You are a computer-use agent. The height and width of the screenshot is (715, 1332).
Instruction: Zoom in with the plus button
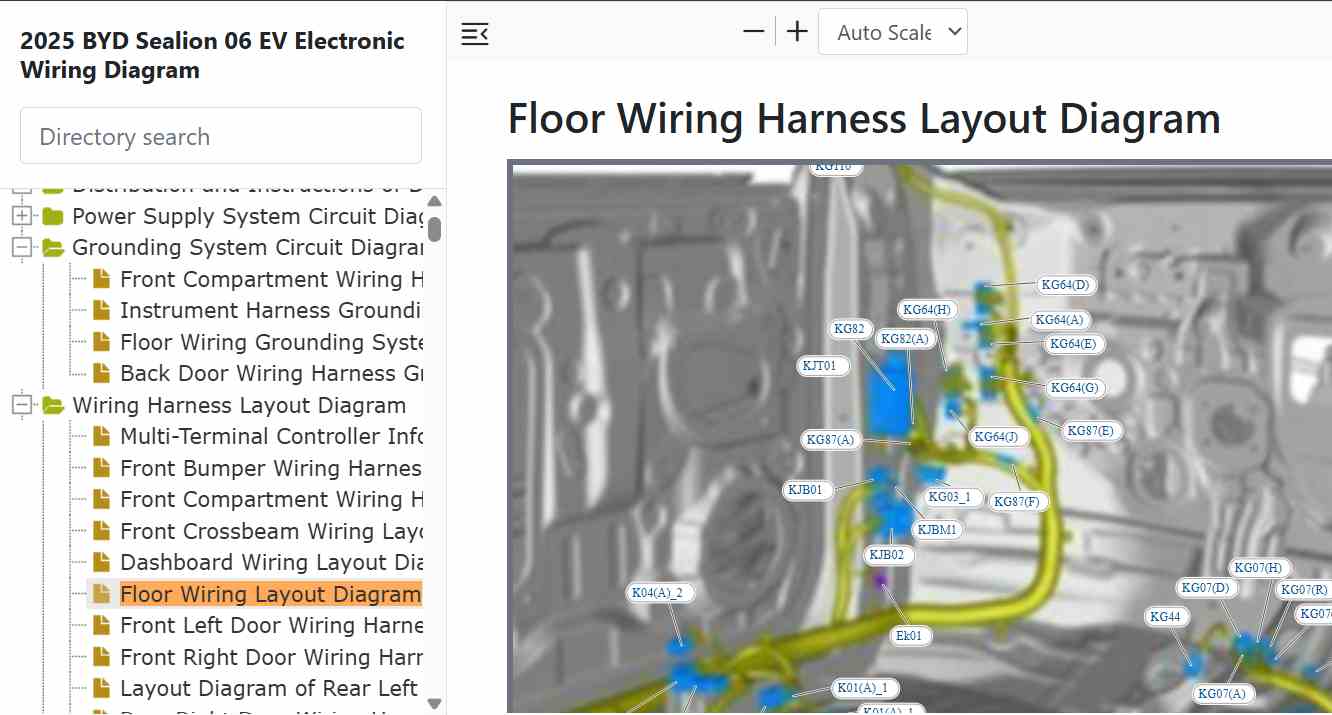797,32
